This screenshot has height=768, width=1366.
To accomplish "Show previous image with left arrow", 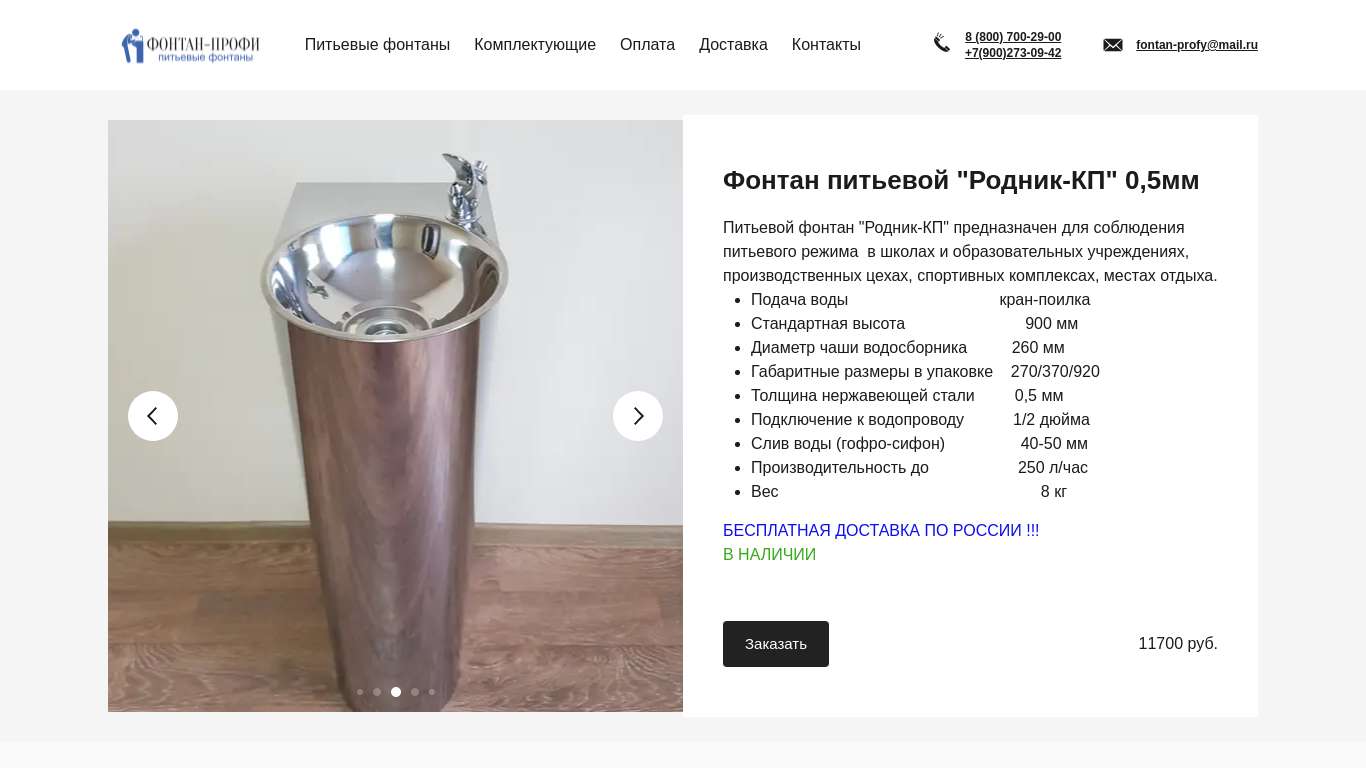I will click(x=153, y=416).
